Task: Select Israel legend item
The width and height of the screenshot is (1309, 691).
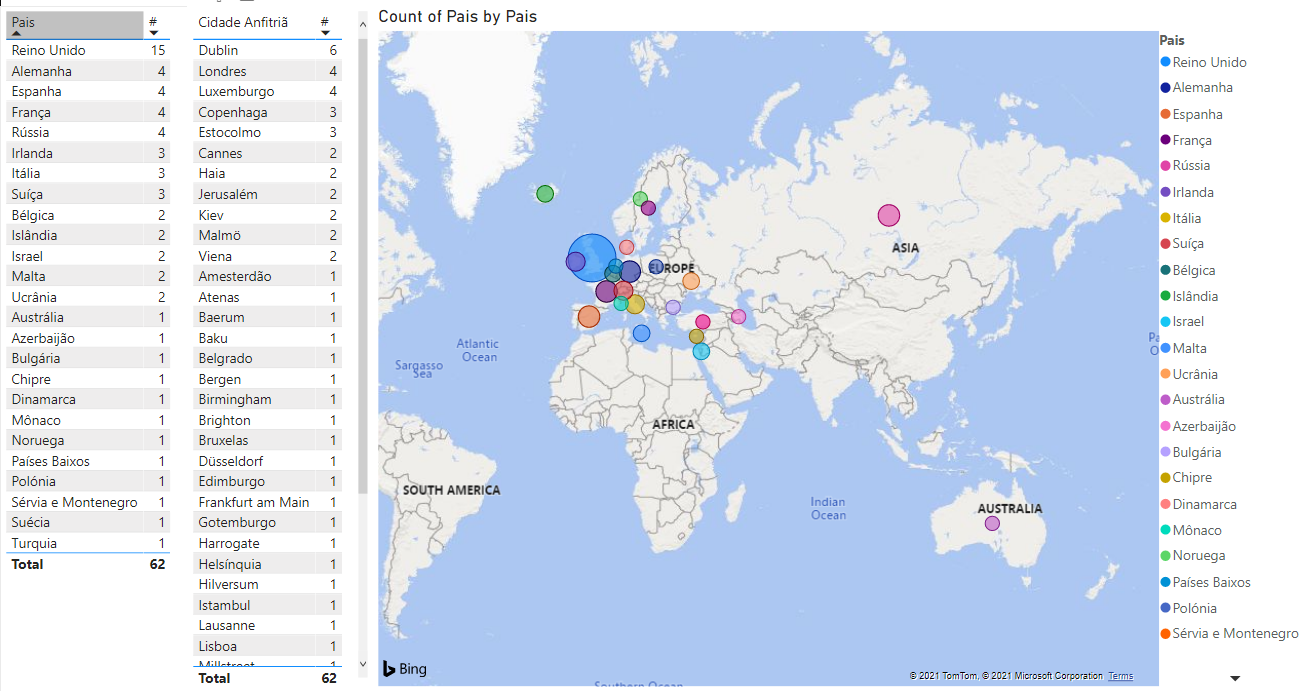Action: 1182,322
